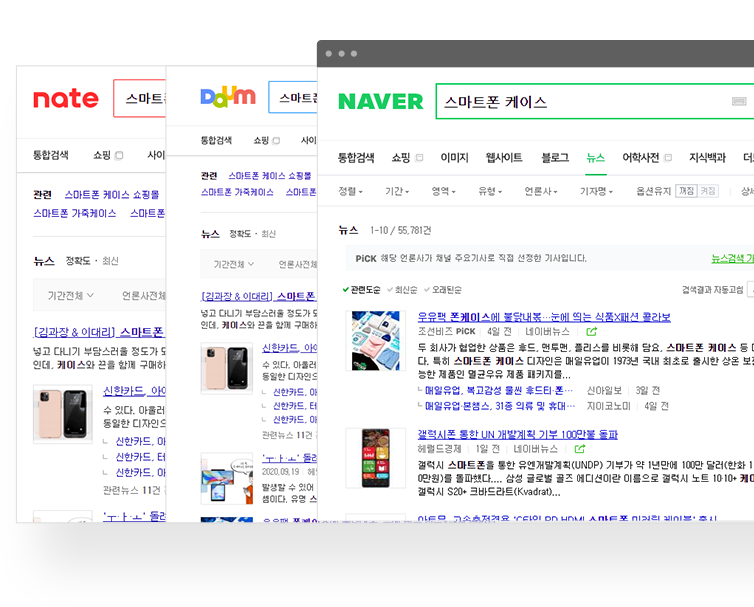The width and height of the screenshot is (754, 607).
Task: Switch to 블로그 tab in Naver
Action: 555,158
